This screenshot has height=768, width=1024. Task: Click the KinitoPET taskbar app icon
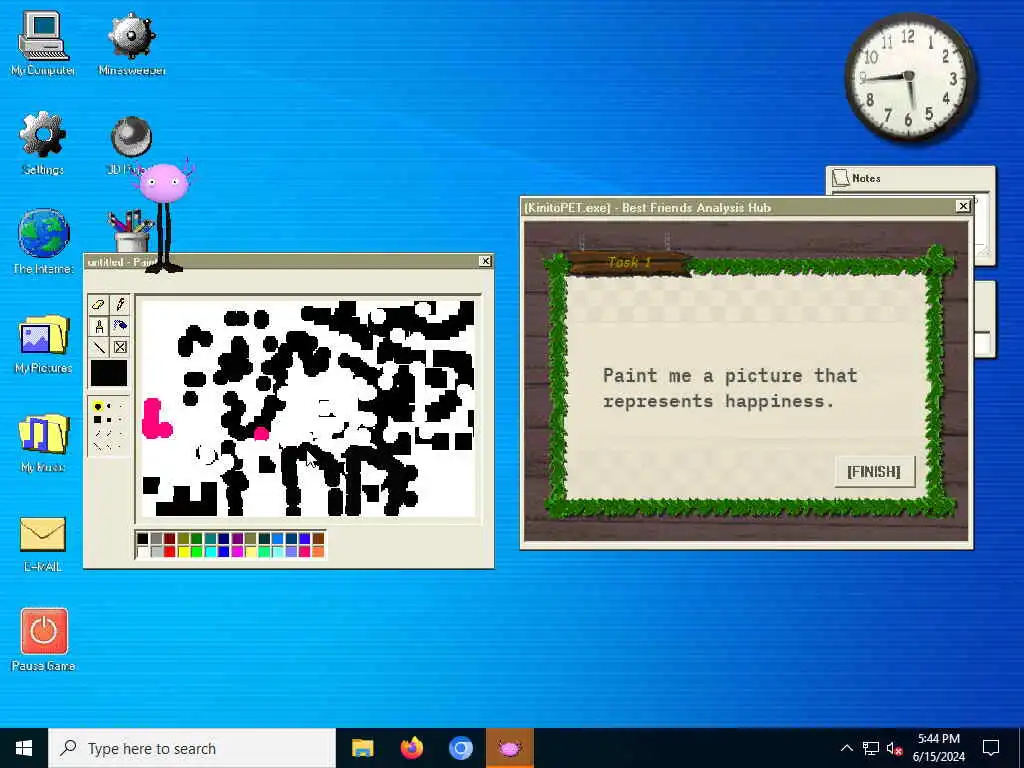(x=509, y=748)
